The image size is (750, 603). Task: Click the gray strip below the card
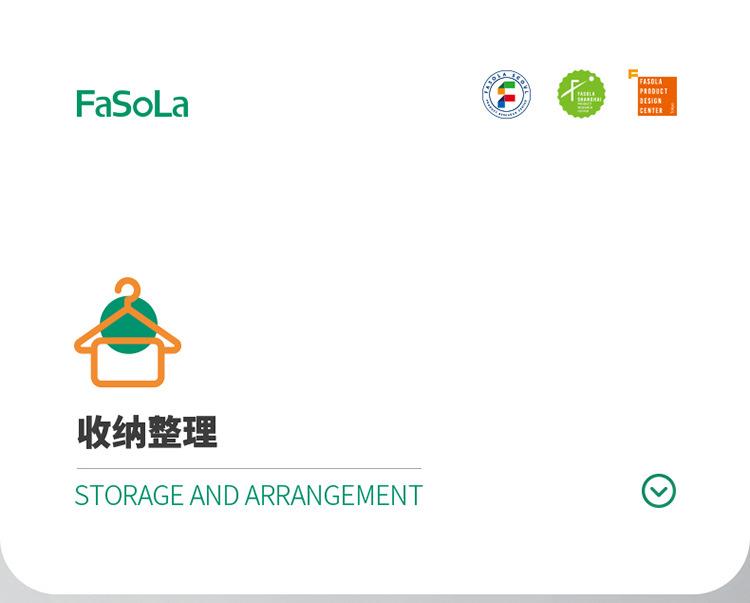(x=375, y=599)
